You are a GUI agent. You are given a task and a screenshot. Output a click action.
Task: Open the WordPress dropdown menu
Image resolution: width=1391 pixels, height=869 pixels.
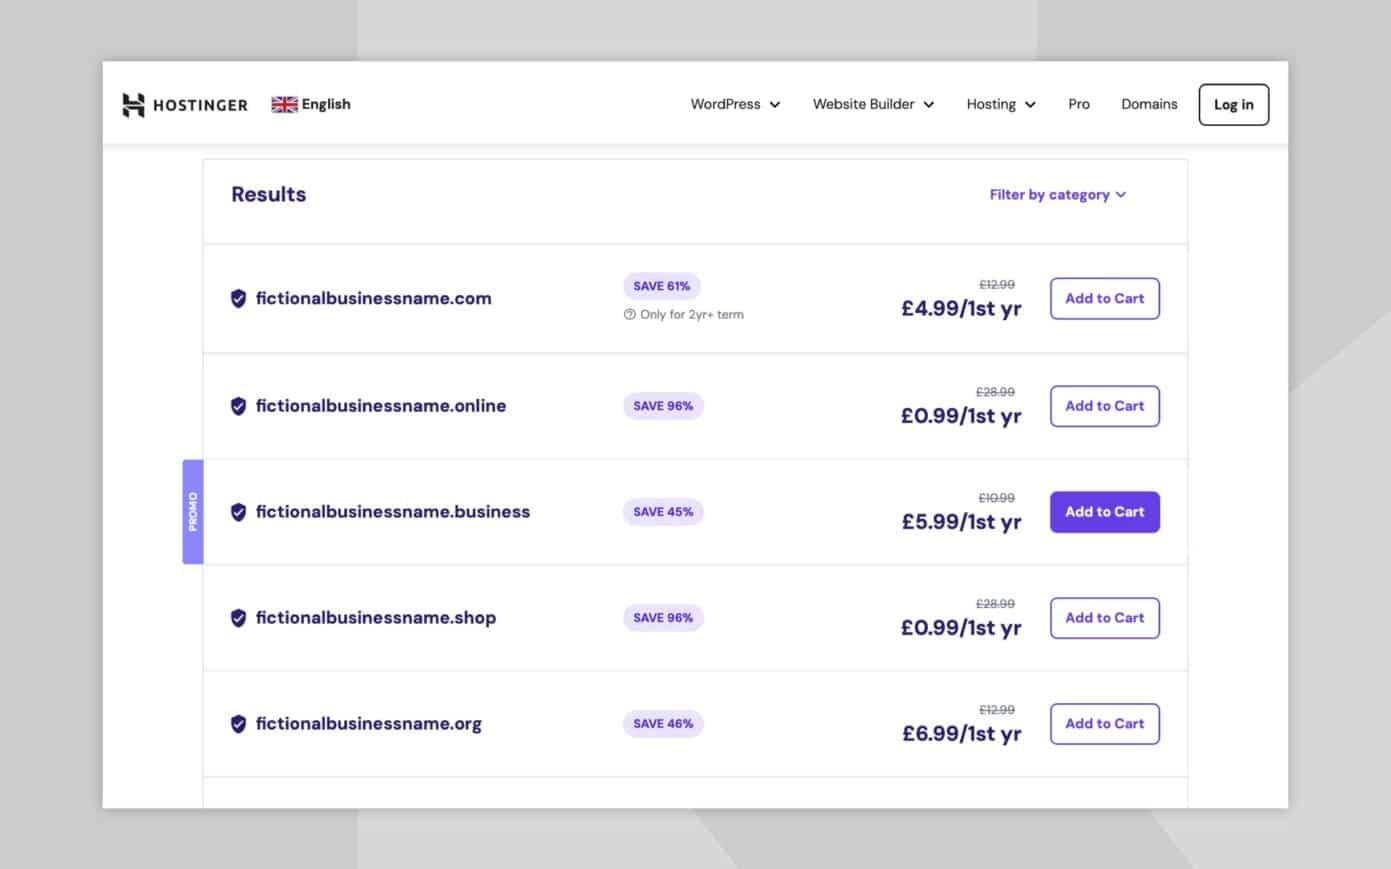pyautogui.click(x=735, y=104)
